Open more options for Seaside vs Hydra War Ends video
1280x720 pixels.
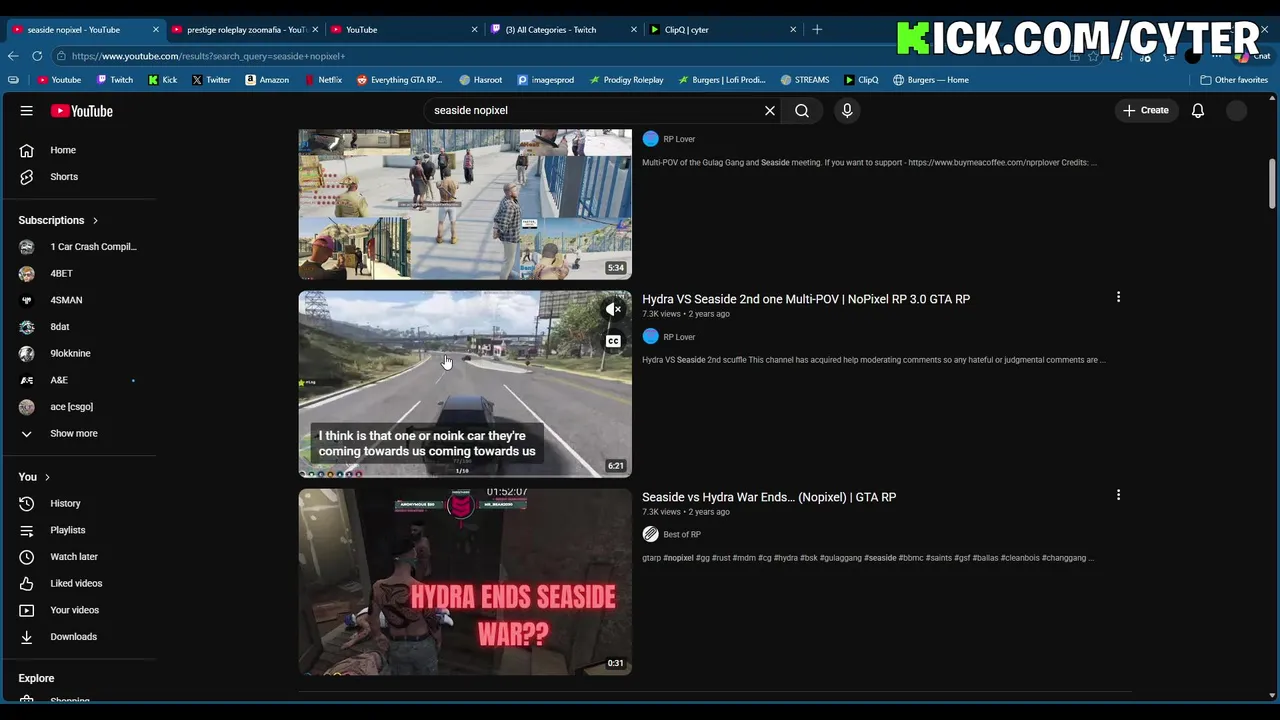(x=1118, y=495)
